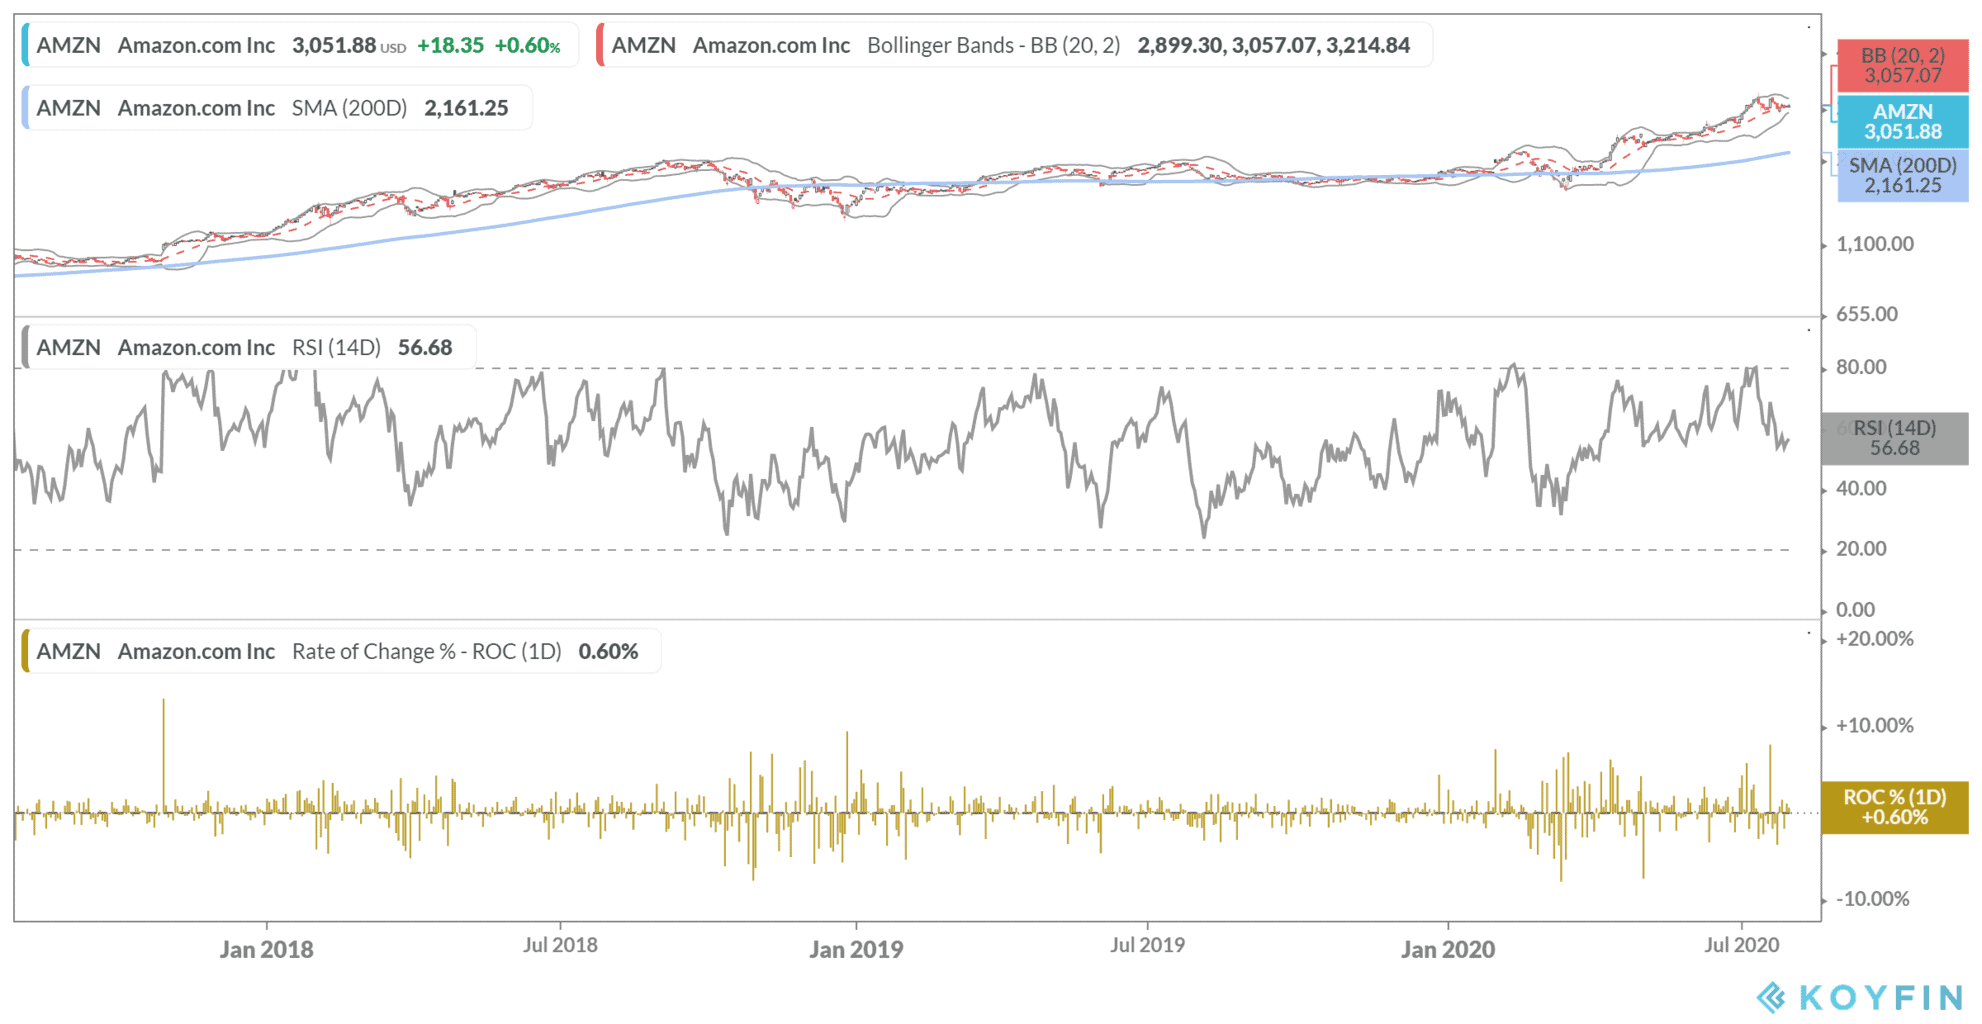Click the blue AMZN 3,051.88 axis tag

(1902, 122)
